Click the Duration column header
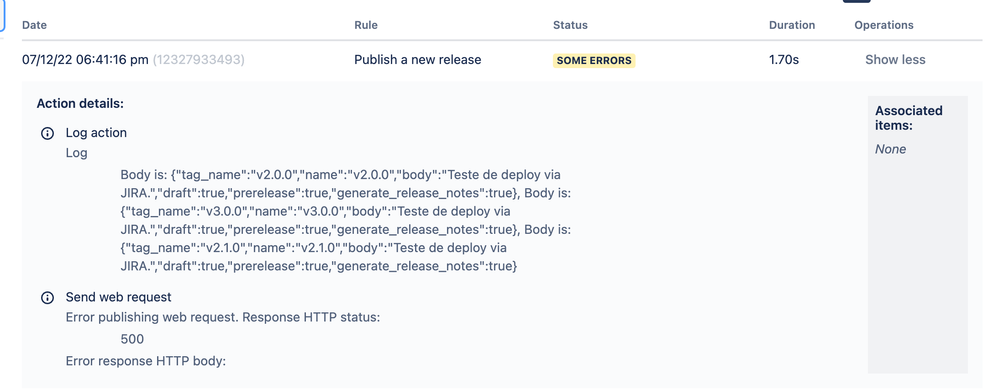The width and height of the screenshot is (999, 391). (x=792, y=25)
